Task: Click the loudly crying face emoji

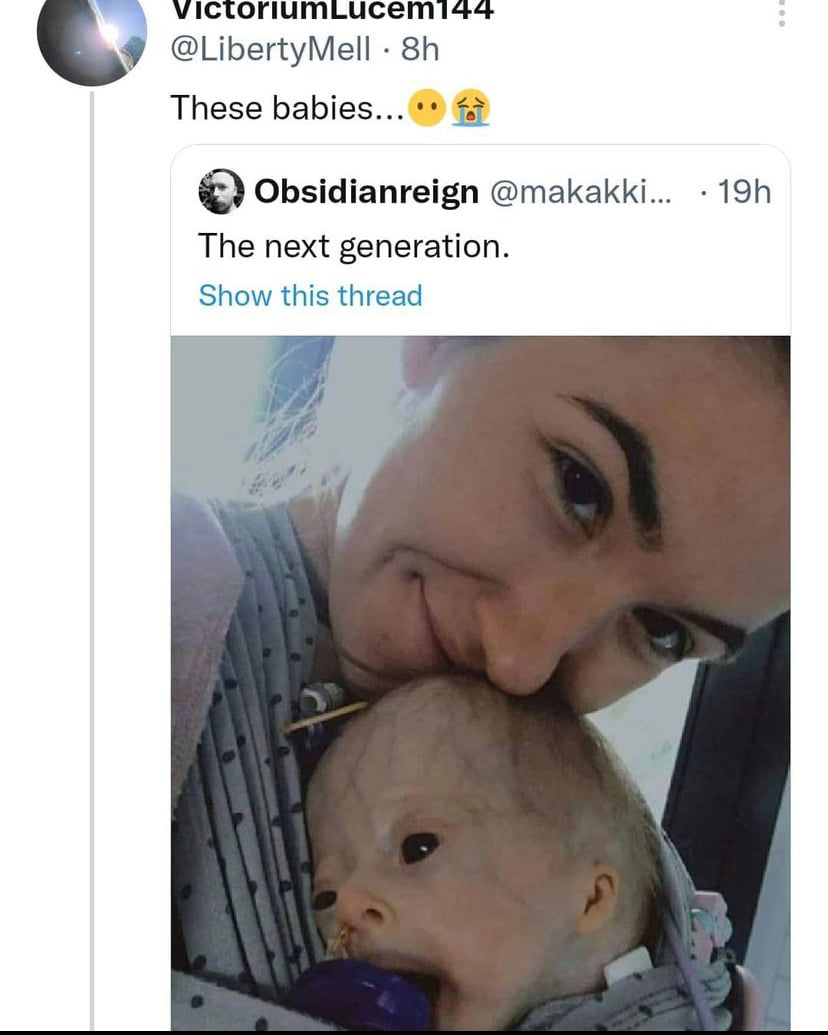Action: pyautogui.click(x=470, y=108)
